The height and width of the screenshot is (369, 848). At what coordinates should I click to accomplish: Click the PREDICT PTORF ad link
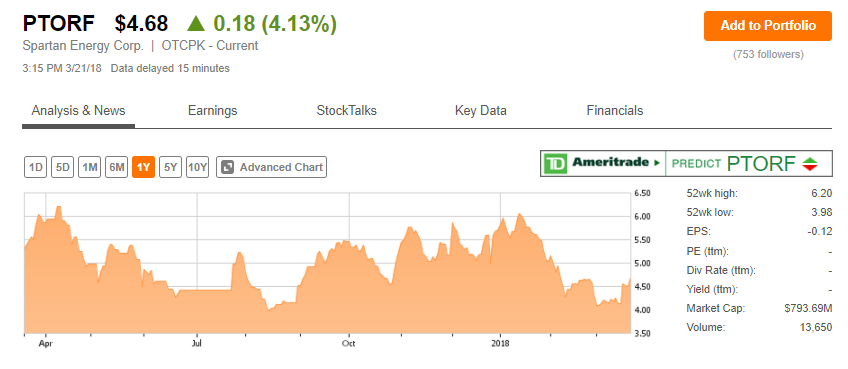[x=748, y=163]
